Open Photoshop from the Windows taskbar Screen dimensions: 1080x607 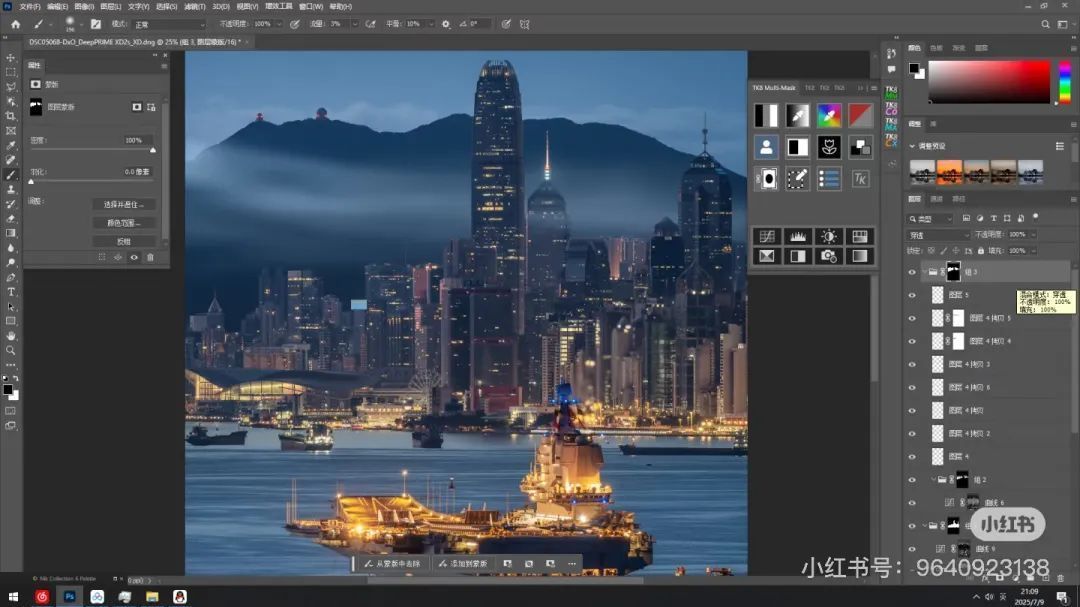click(70, 597)
